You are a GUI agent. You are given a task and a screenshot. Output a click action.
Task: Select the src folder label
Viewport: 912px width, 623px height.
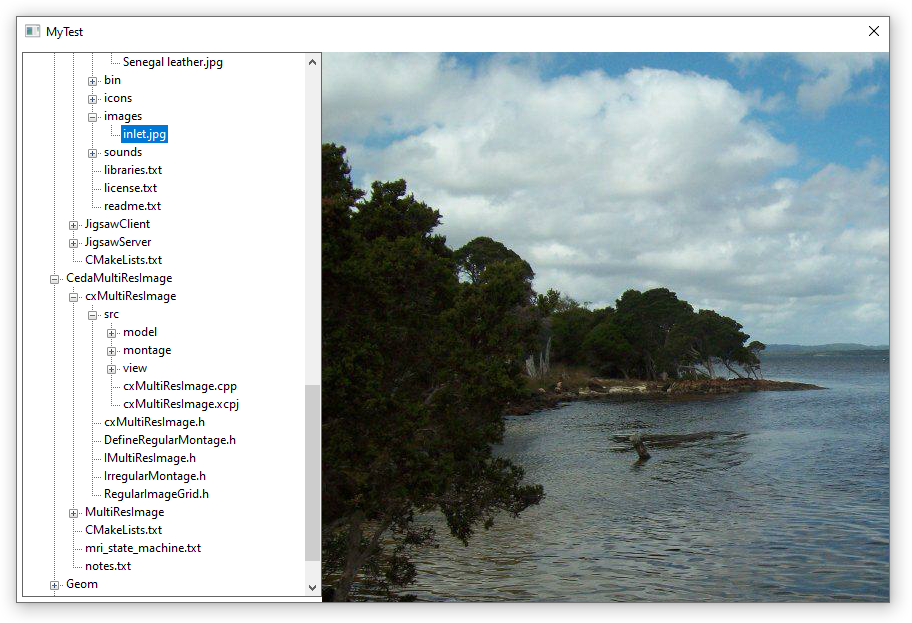pyautogui.click(x=111, y=314)
